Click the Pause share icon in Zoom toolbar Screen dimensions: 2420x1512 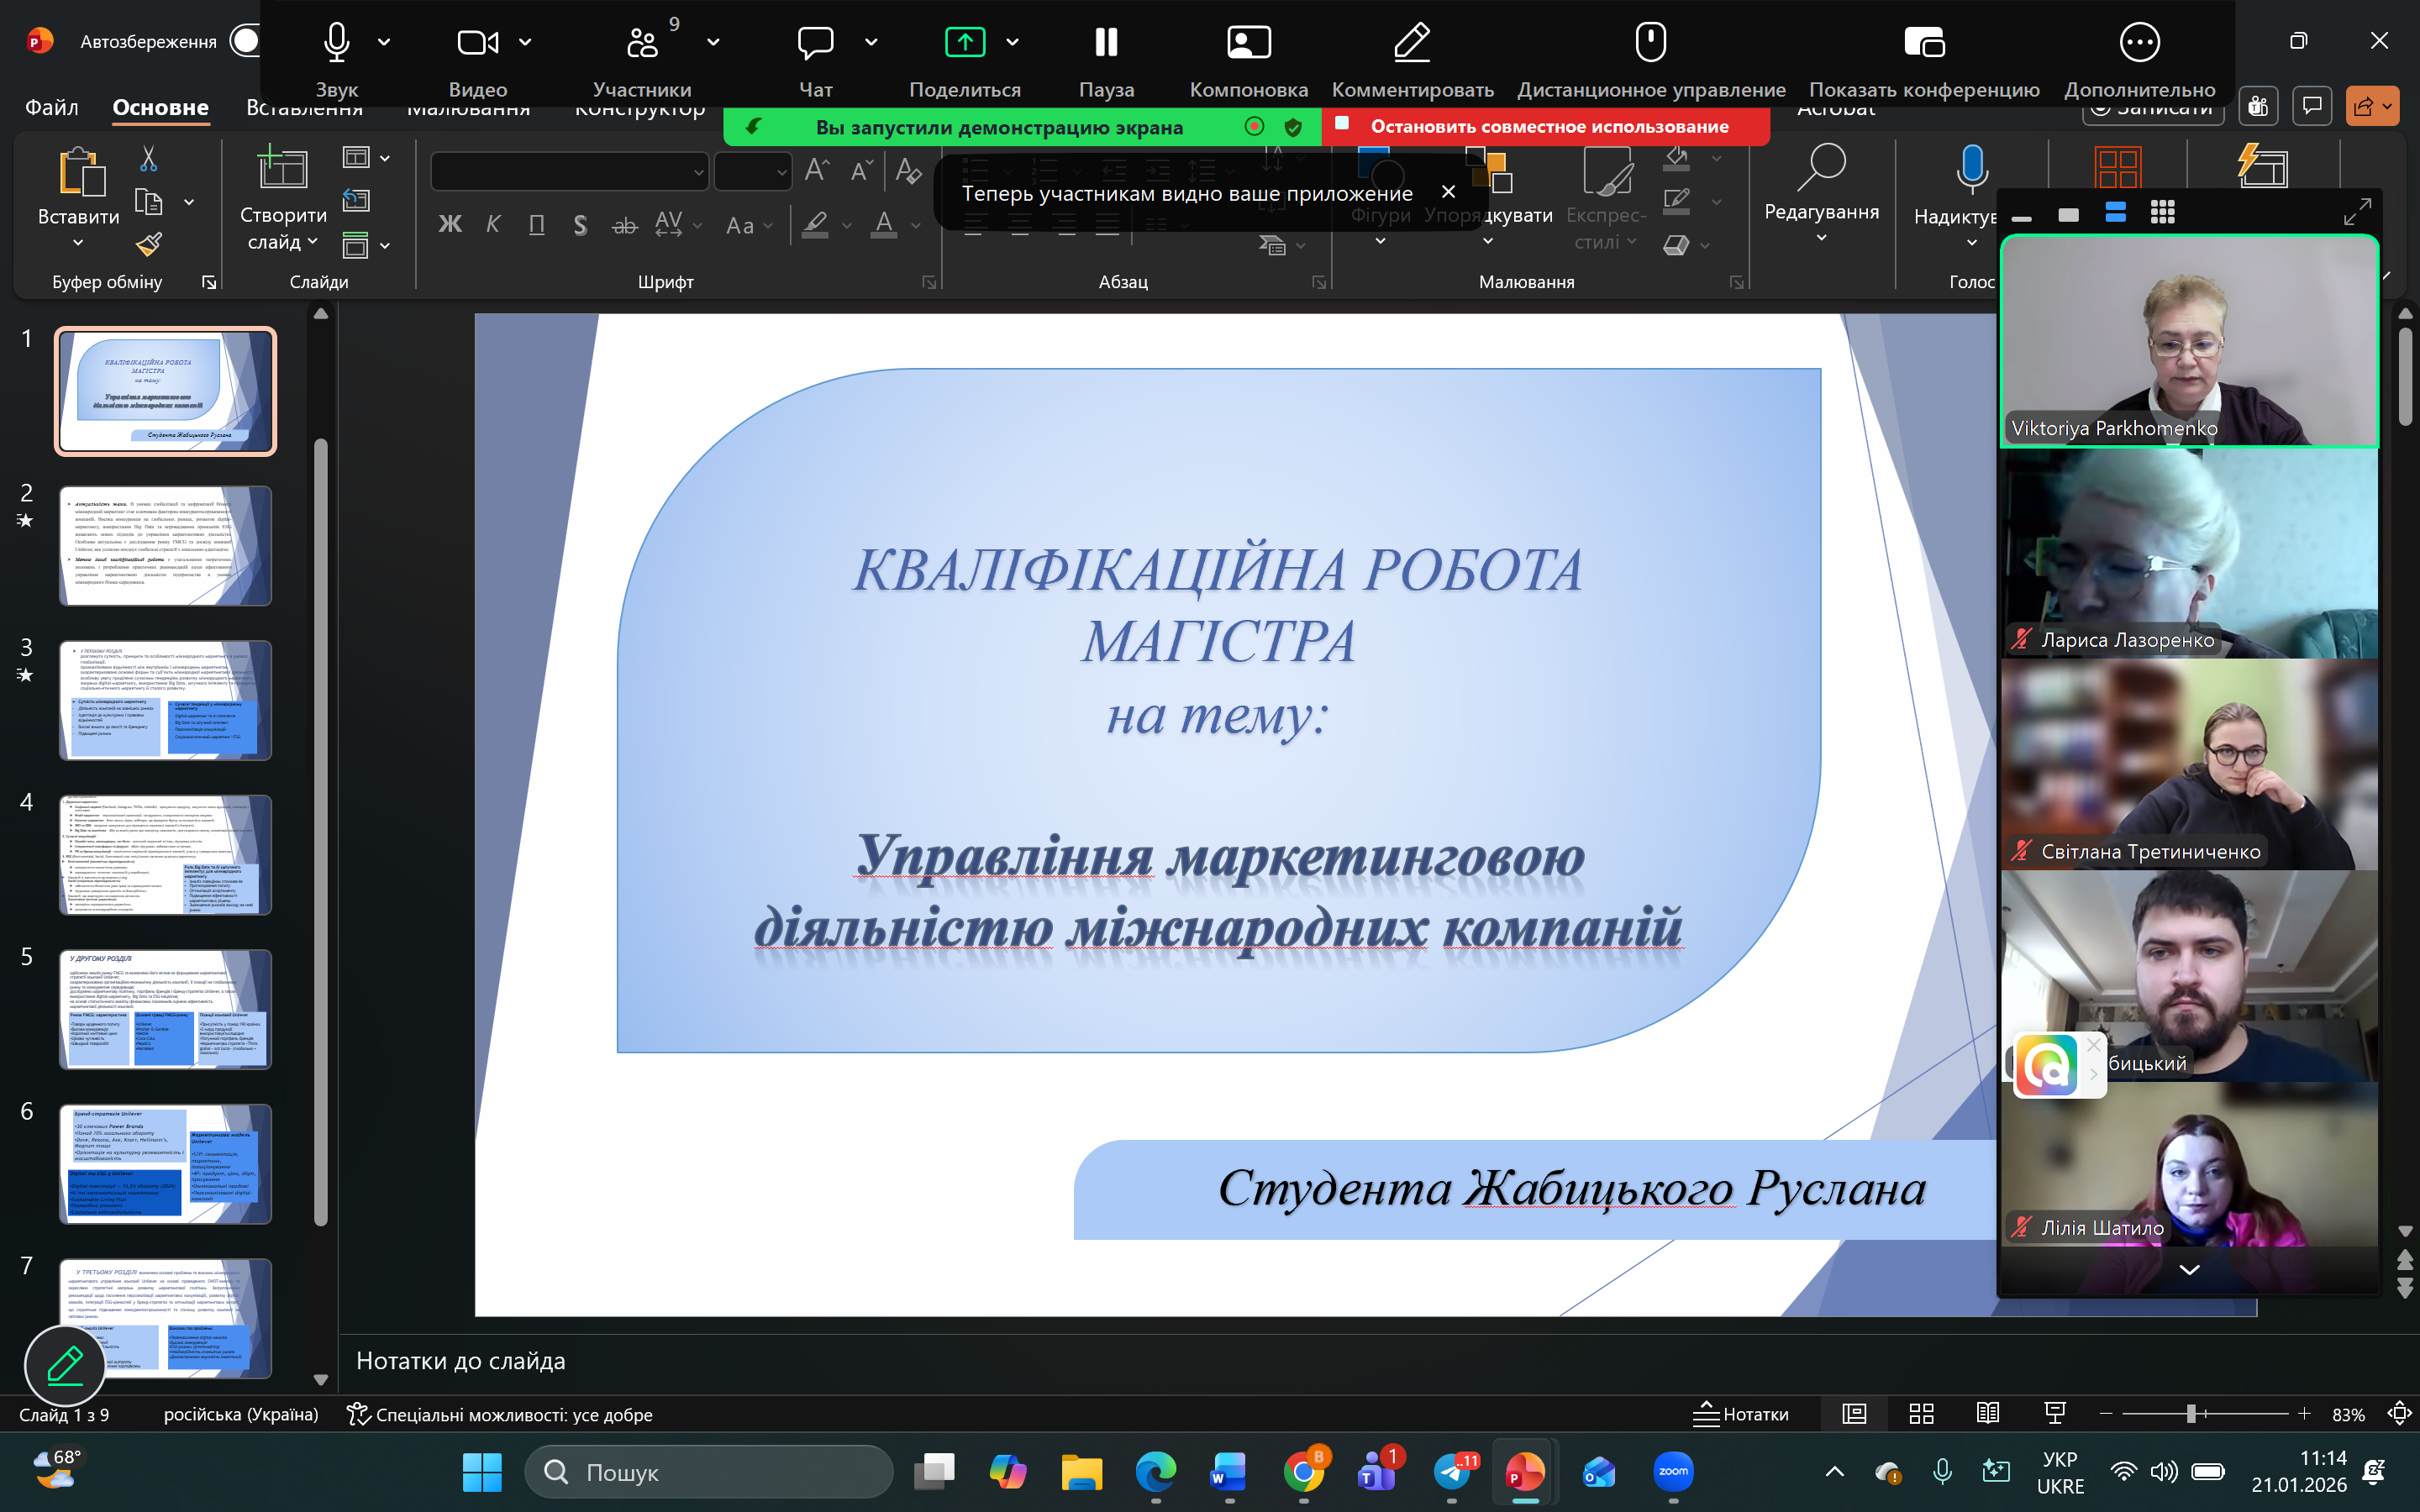(x=1106, y=42)
